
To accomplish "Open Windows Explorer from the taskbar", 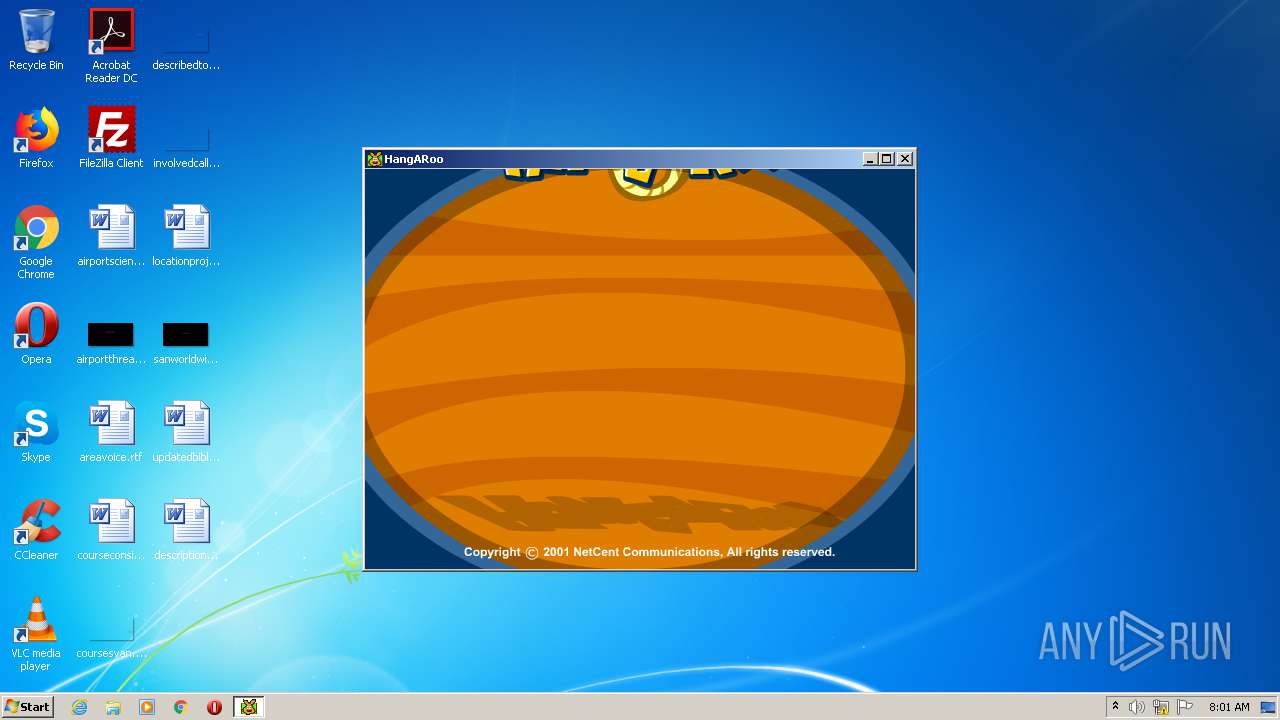I will (113, 707).
